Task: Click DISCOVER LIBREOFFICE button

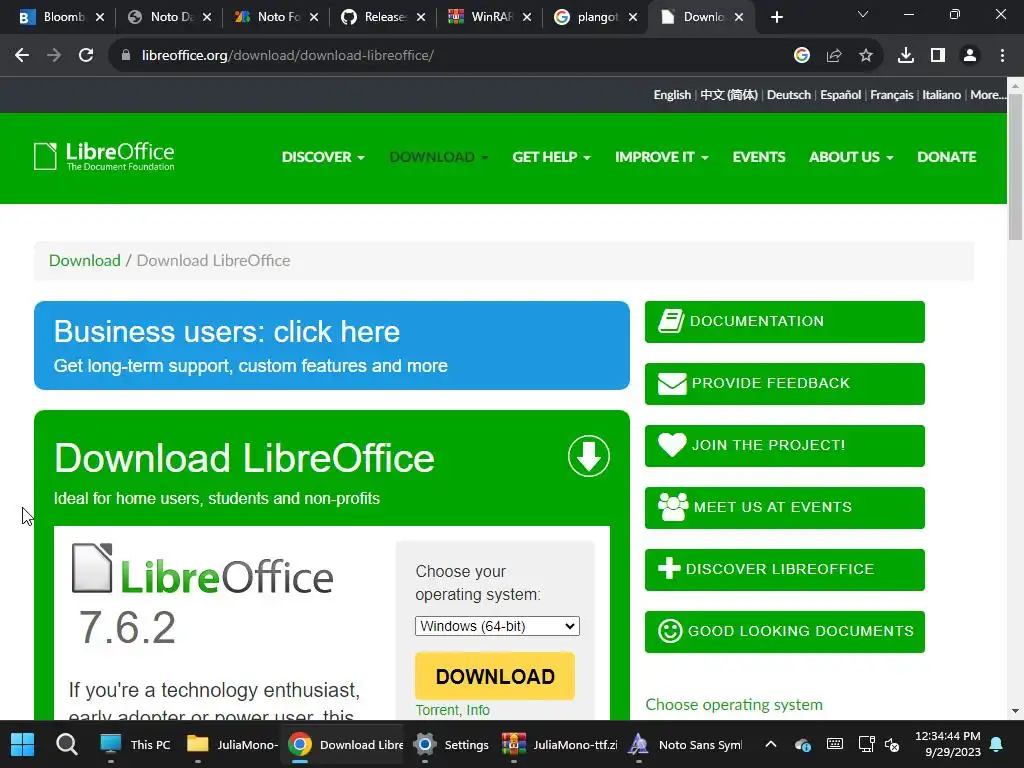Action: 784,569
